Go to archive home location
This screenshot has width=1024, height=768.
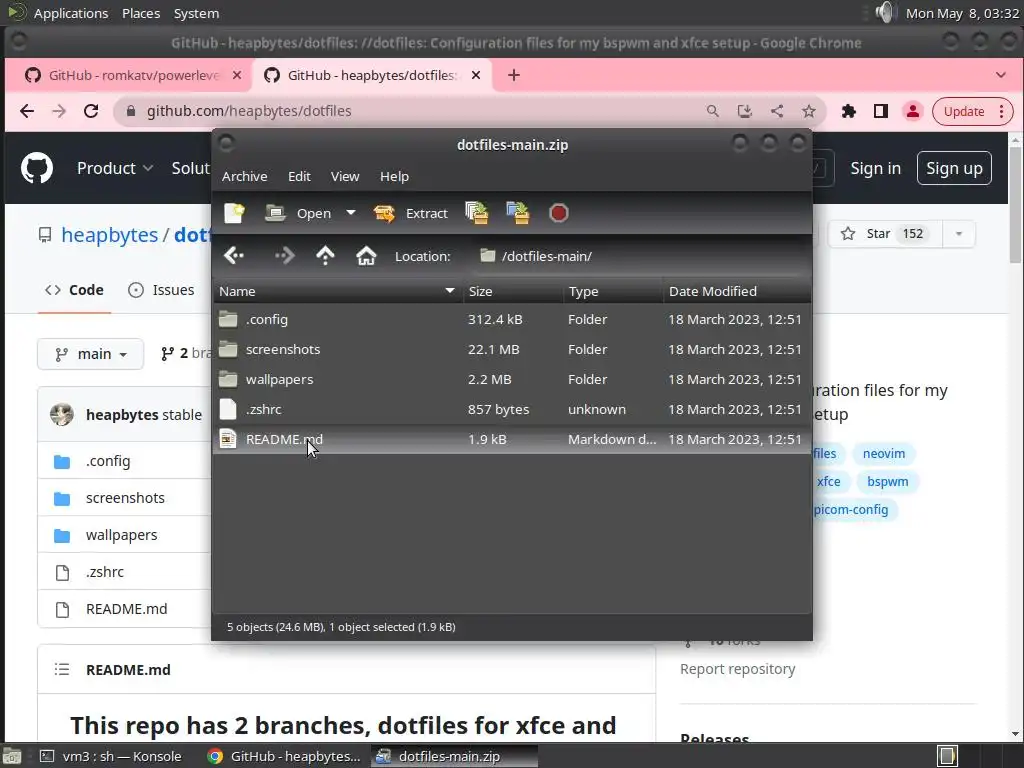[366, 255]
